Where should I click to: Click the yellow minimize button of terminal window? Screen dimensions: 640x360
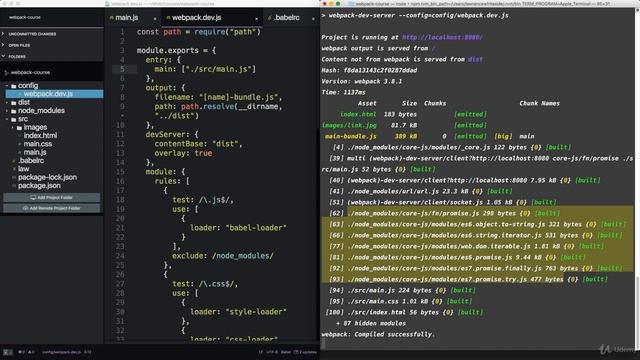coord(331,4)
